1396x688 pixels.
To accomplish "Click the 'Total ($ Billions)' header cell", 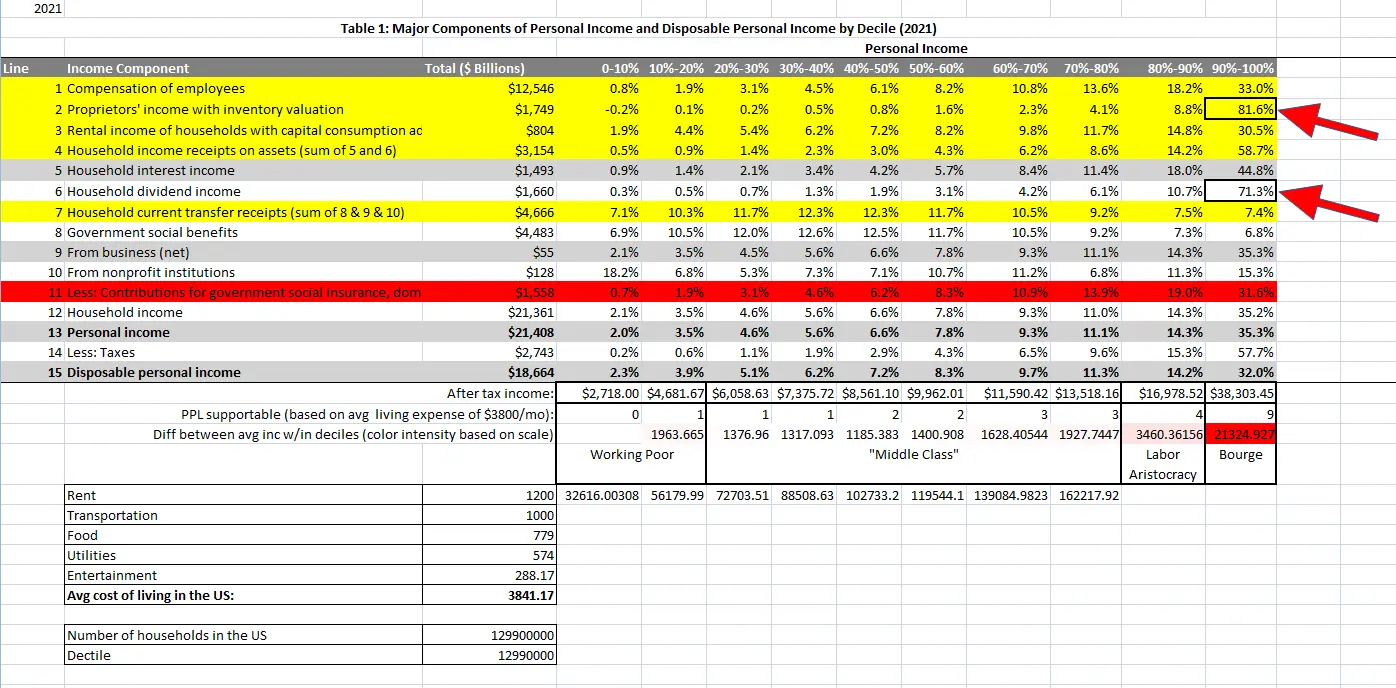I will click(x=475, y=69).
